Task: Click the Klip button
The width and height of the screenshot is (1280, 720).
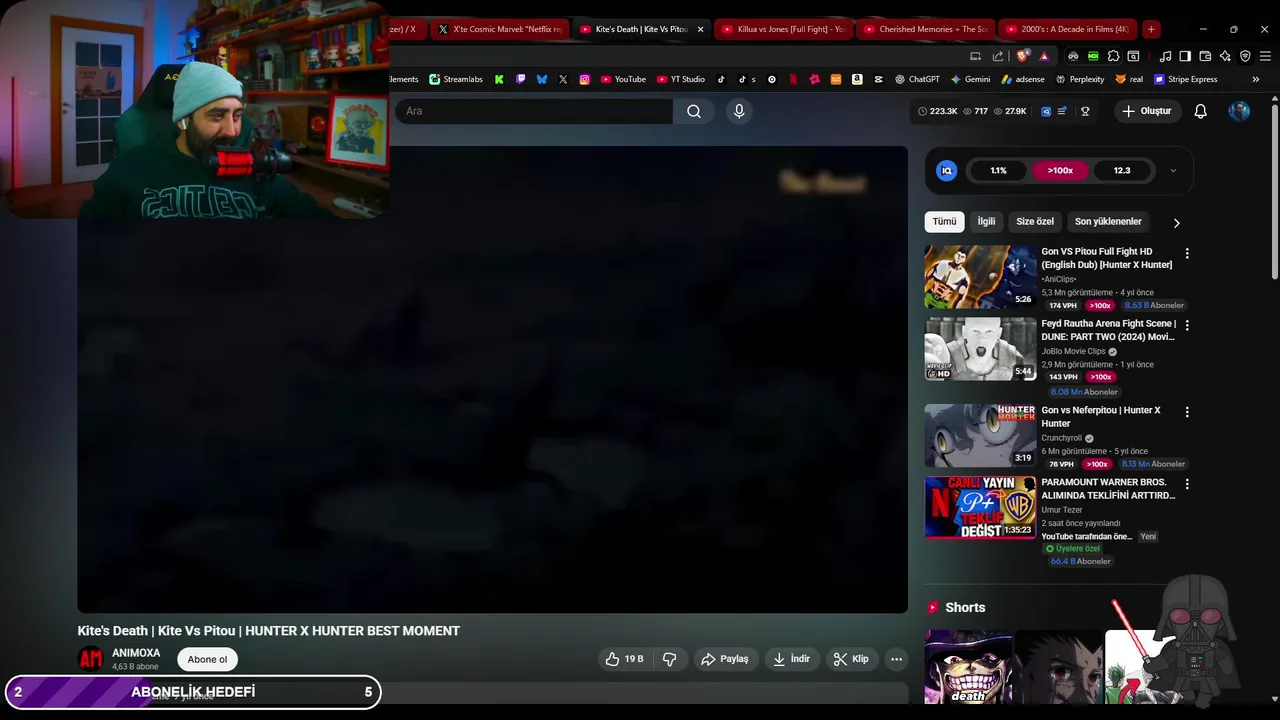Action: (852, 659)
